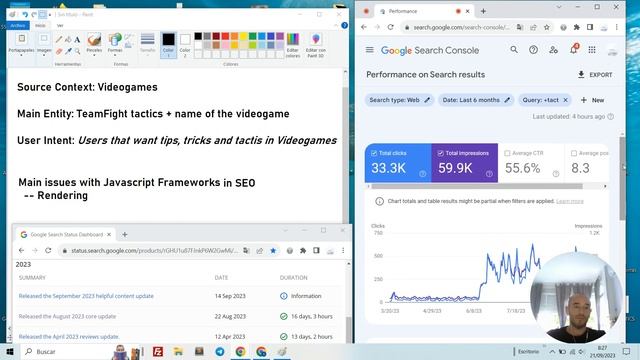Open the Telegram taskbar icon
Screen dimensions: 640x360
220,351
